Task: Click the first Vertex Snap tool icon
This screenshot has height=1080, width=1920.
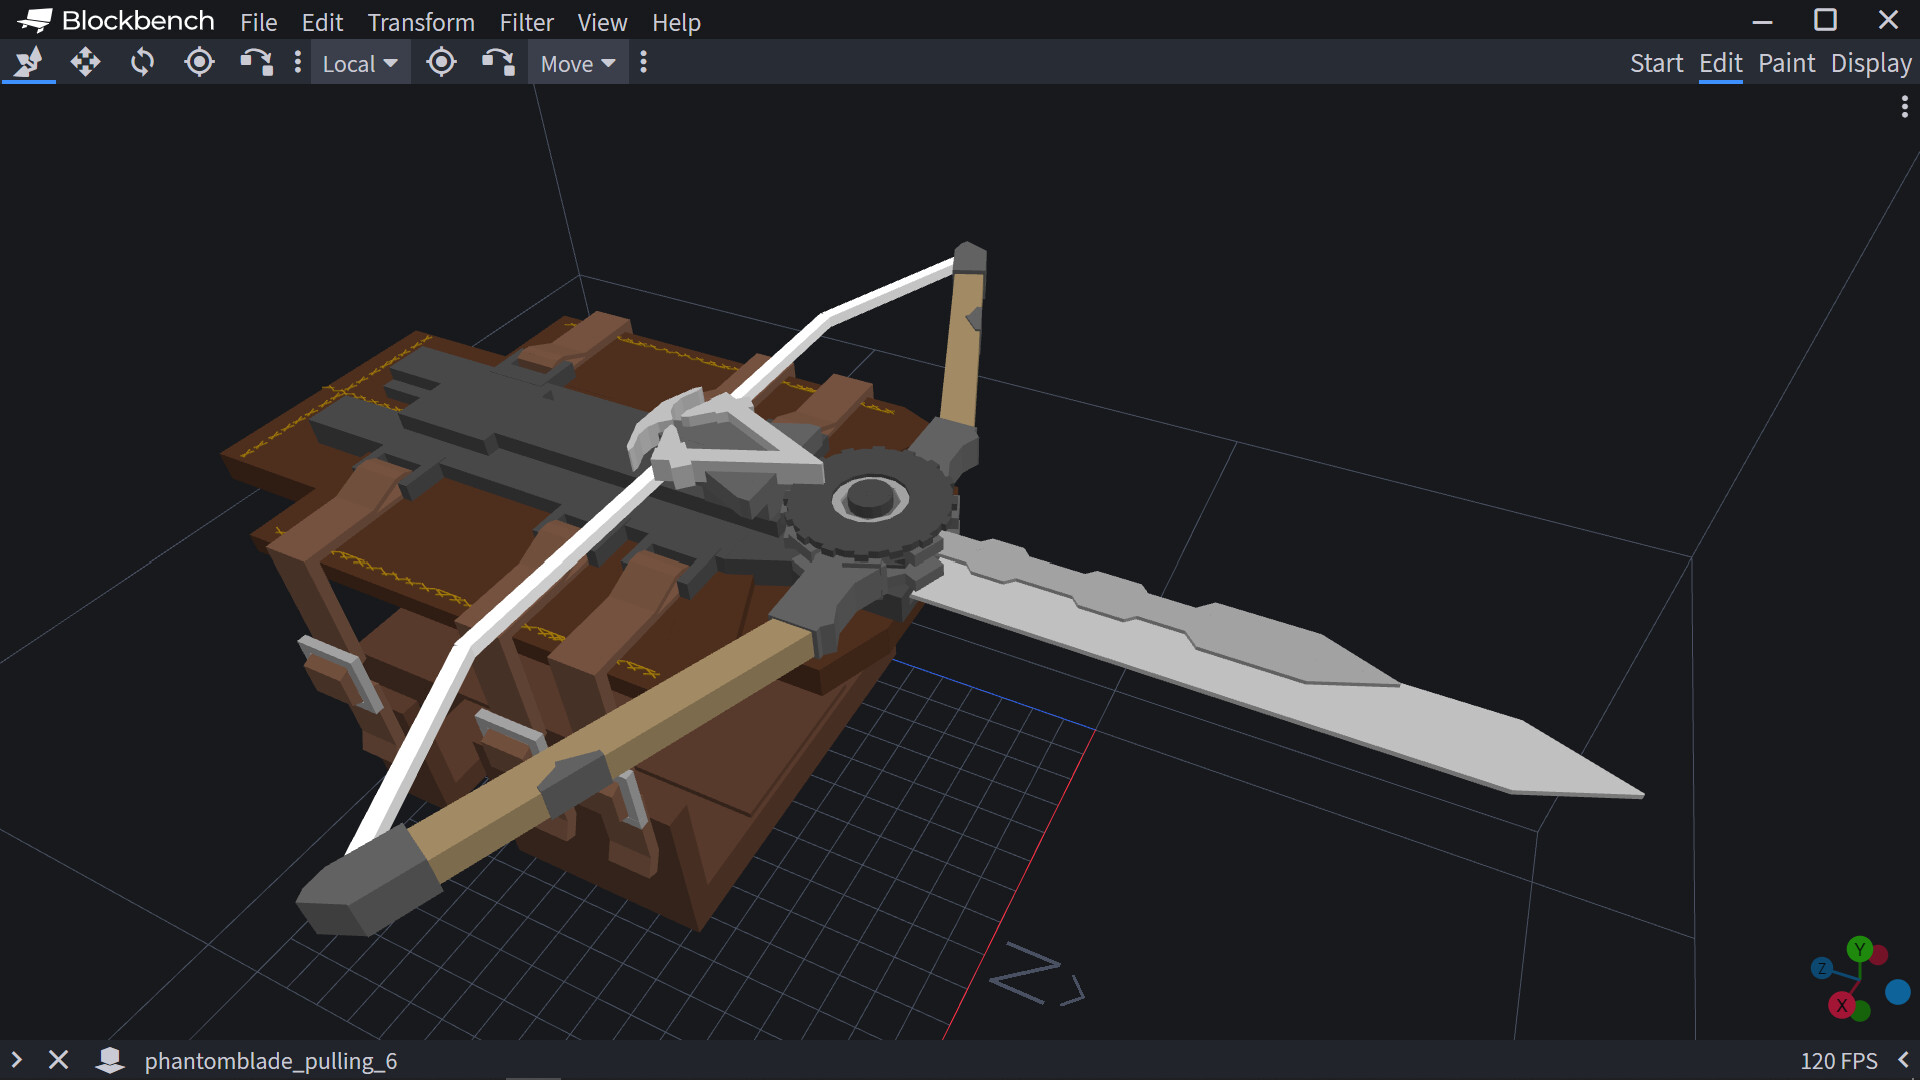Action: click(x=256, y=63)
